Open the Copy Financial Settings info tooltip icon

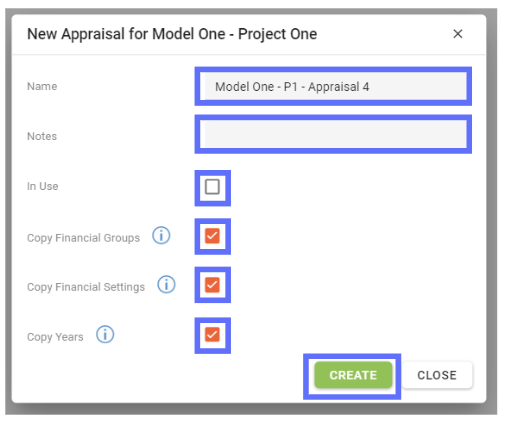166,284
